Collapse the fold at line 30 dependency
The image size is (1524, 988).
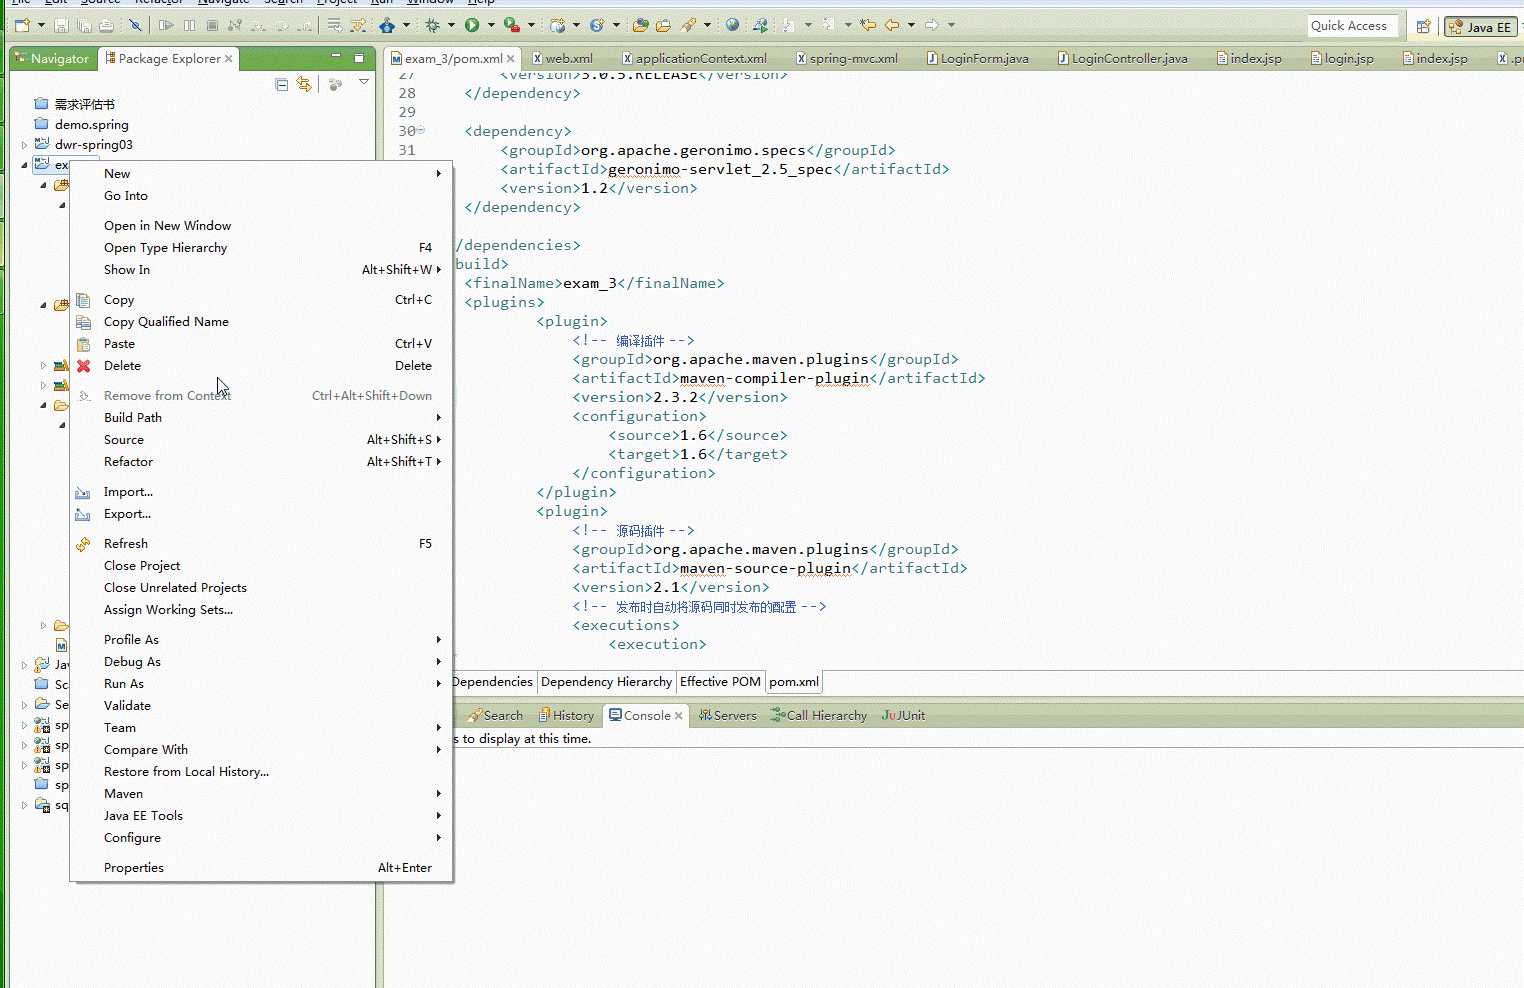click(x=421, y=130)
